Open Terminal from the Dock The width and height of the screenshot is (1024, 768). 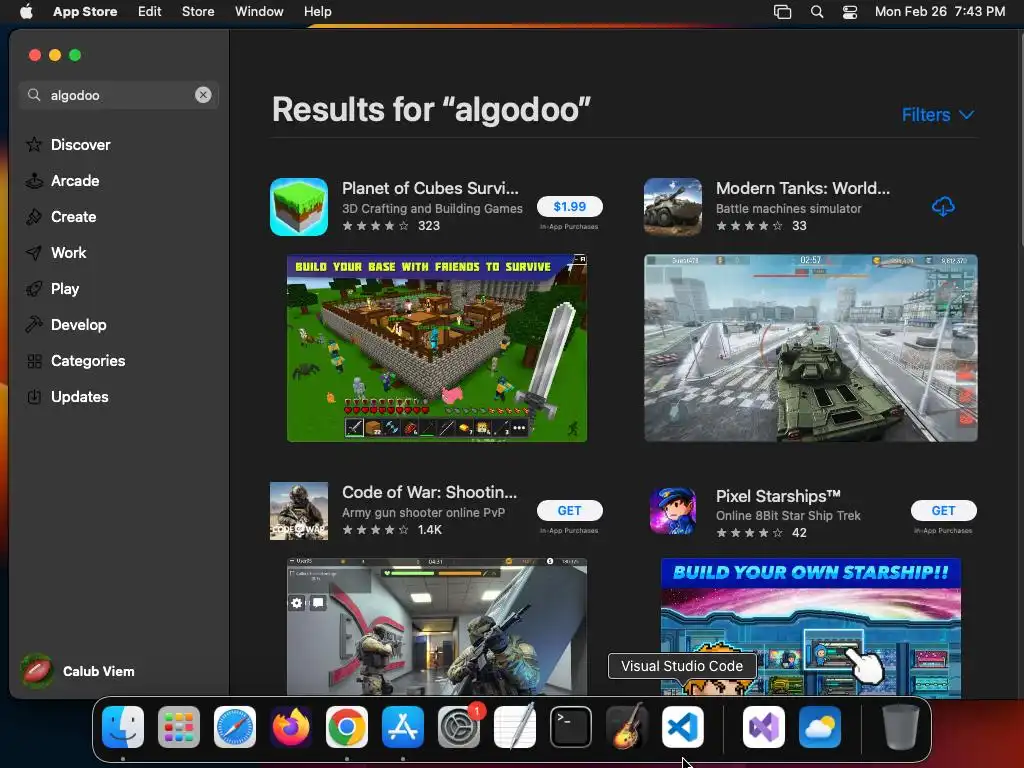click(x=571, y=727)
